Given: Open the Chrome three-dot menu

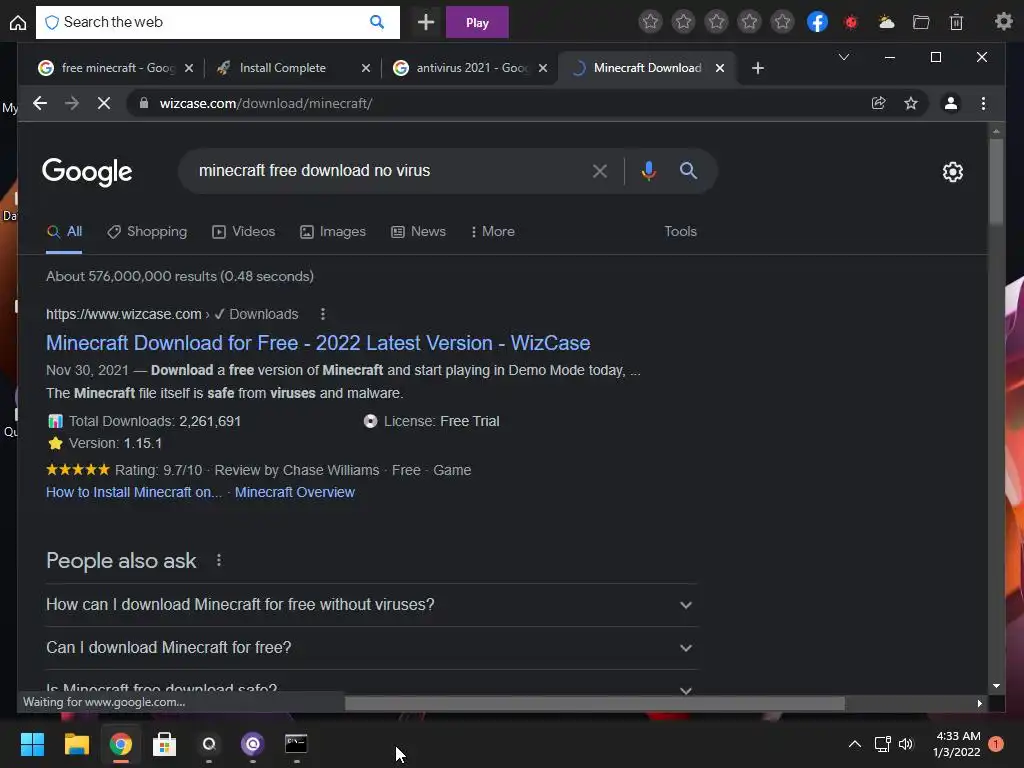Looking at the screenshot, I should (x=983, y=103).
